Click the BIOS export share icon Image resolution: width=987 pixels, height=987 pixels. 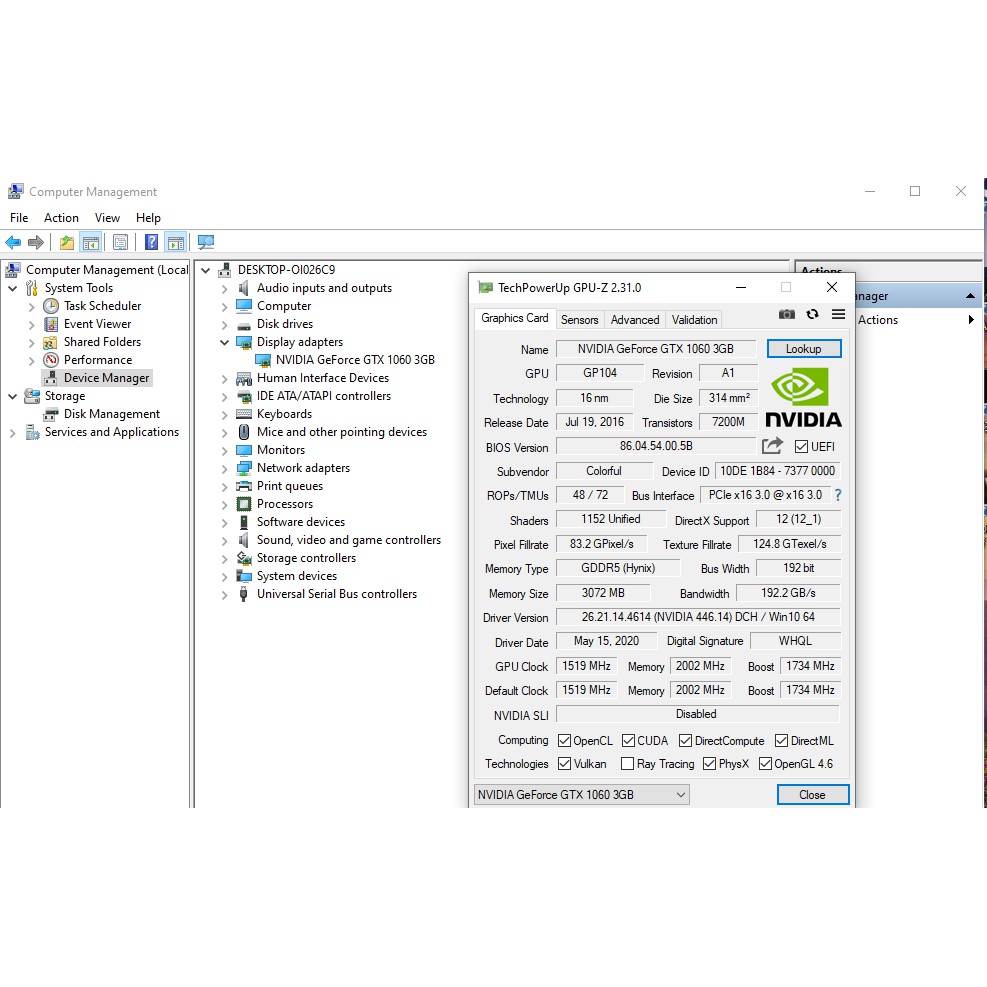click(x=772, y=446)
